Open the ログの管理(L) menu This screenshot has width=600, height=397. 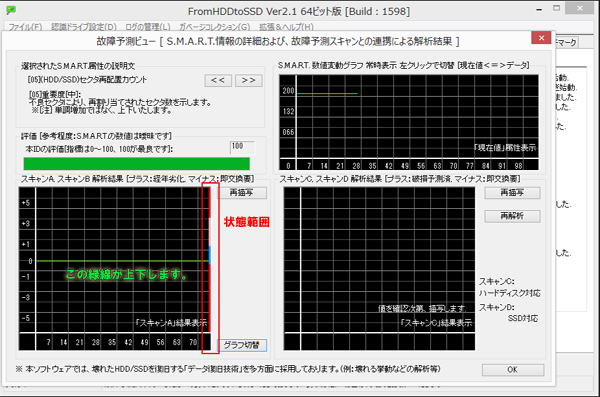pyautogui.click(x=148, y=27)
